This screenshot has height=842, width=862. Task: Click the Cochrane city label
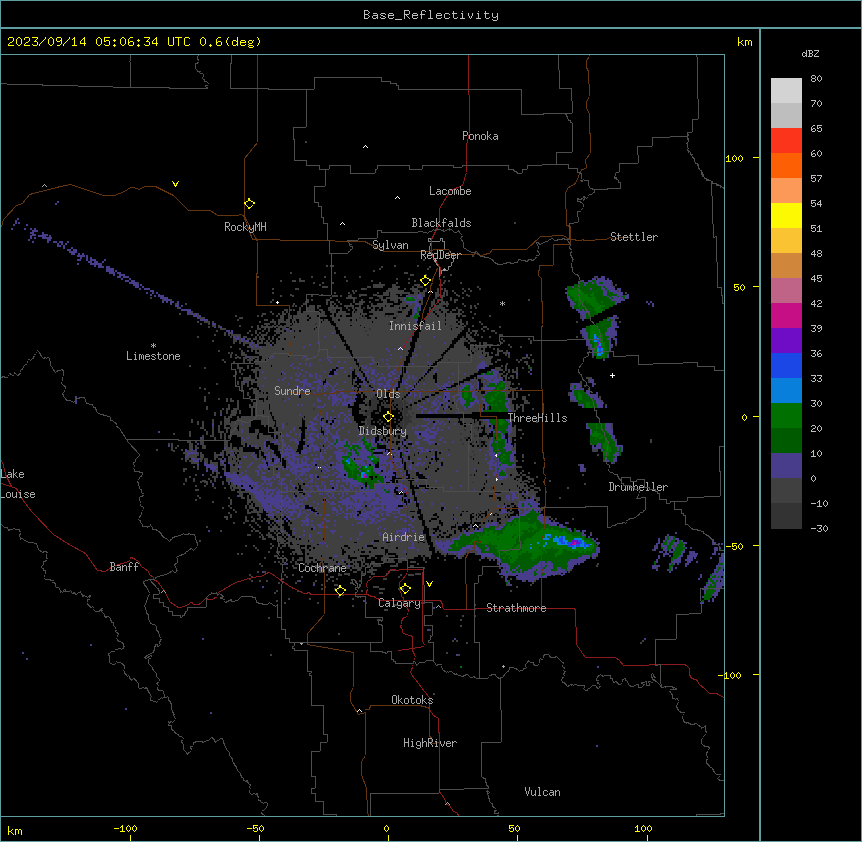[x=322, y=568]
